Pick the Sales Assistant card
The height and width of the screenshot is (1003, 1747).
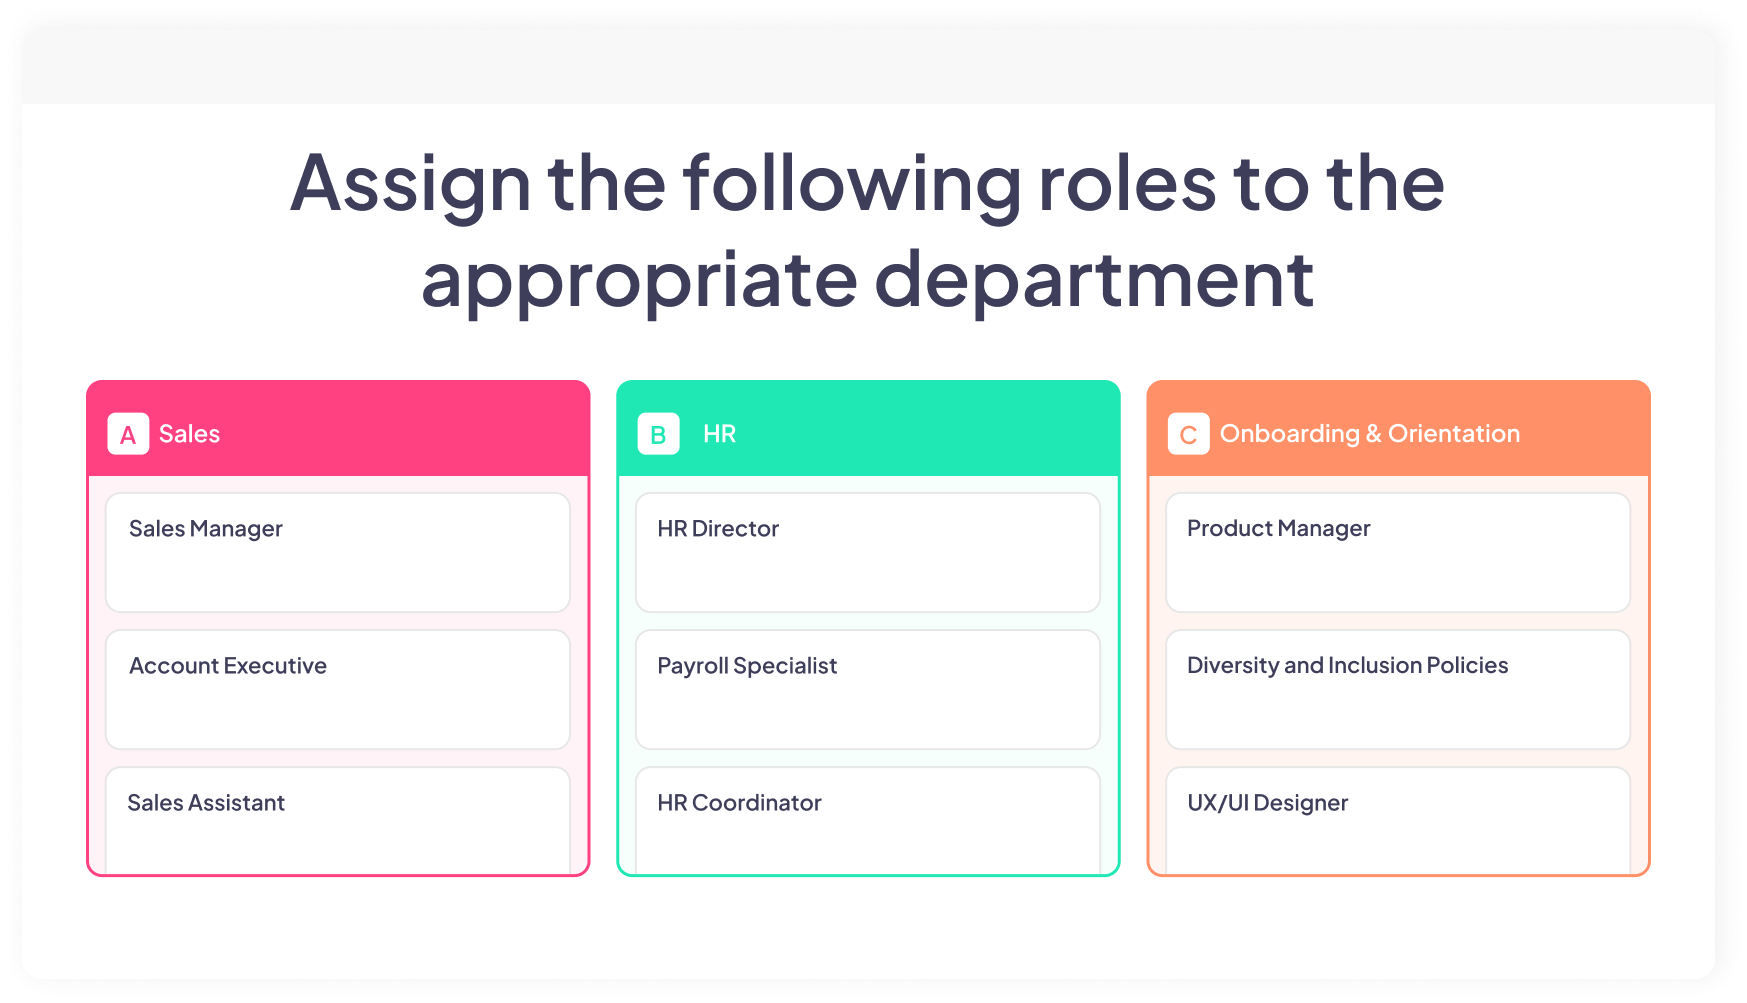tap(338, 820)
